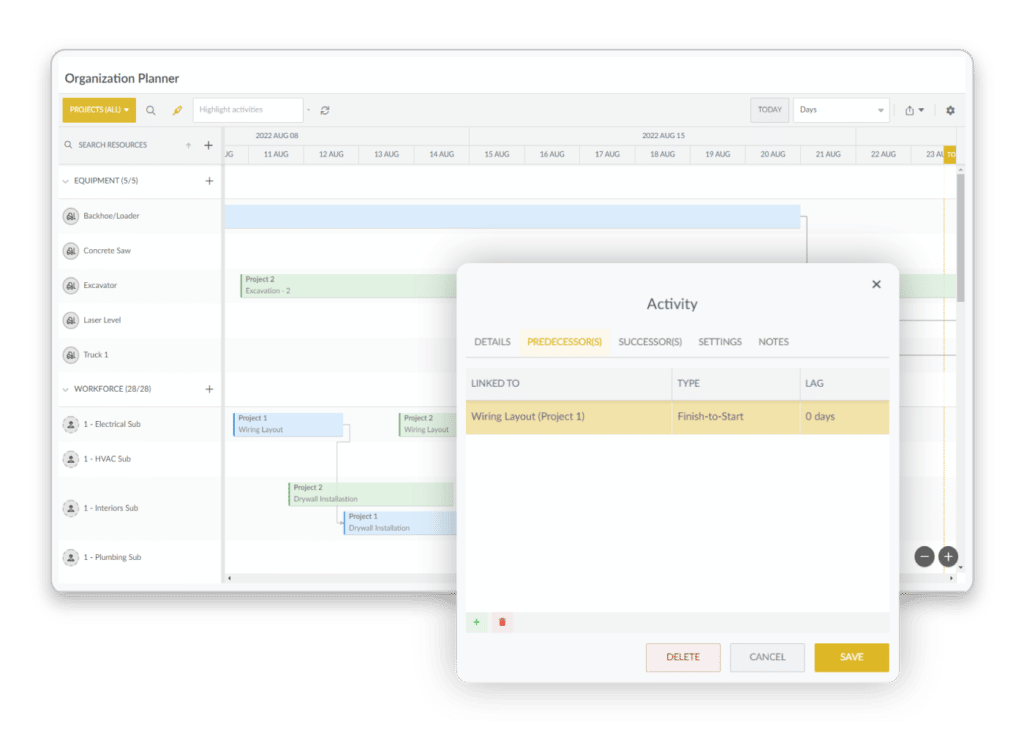Open planner settings via the gear icon
The width and height of the screenshot is (1024, 731).
(x=950, y=110)
